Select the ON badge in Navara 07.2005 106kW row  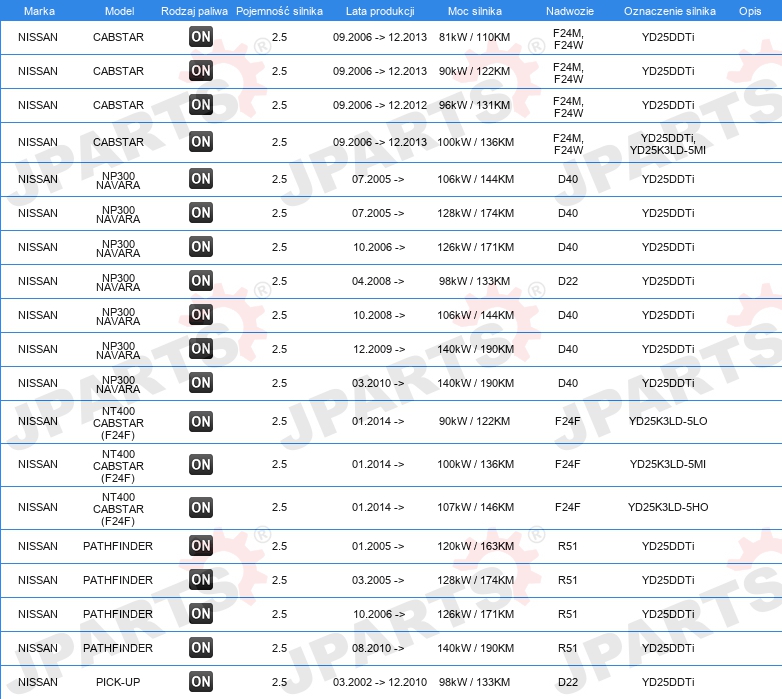(x=201, y=178)
